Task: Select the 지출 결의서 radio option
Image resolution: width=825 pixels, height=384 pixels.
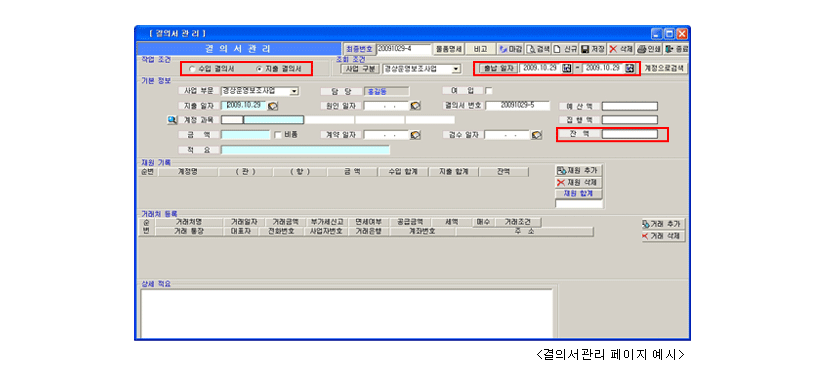Action: coord(259,69)
